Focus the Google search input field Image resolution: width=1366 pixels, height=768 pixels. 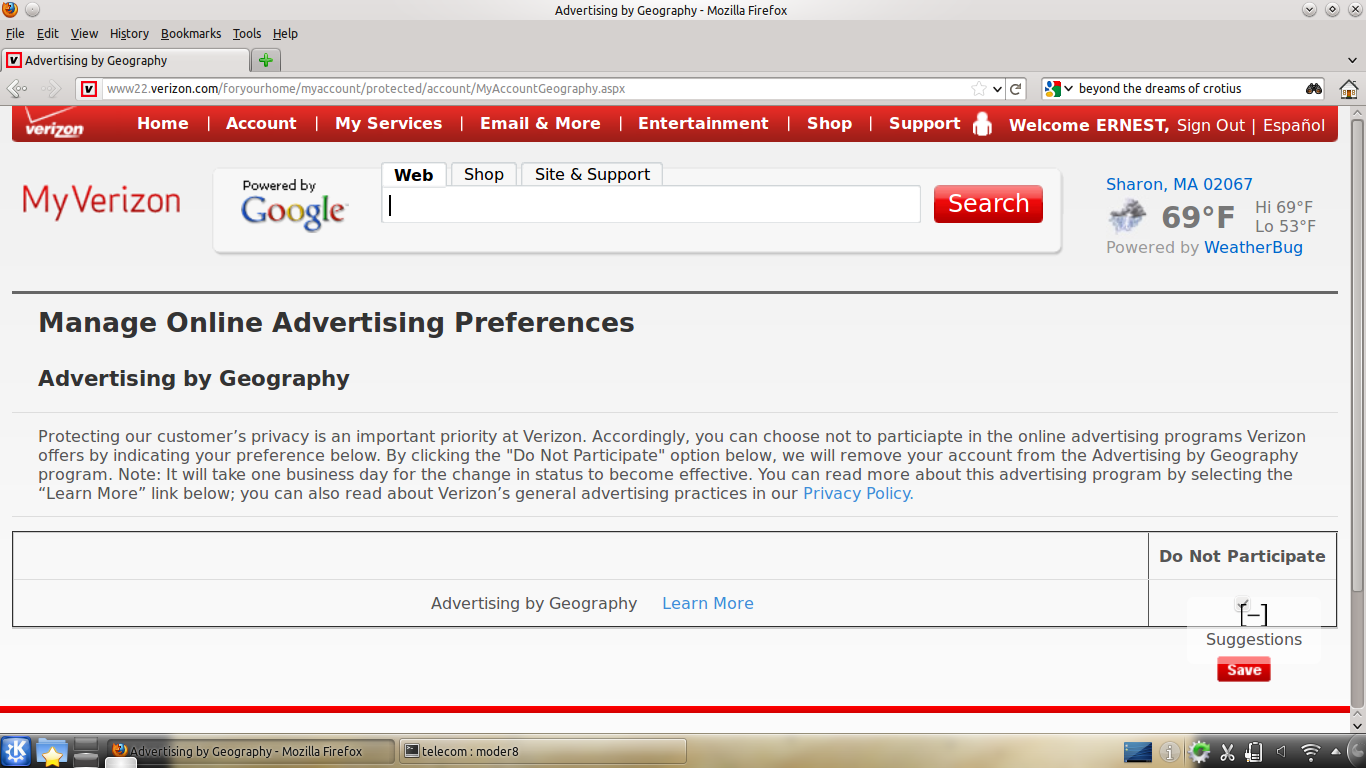[651, 204]
